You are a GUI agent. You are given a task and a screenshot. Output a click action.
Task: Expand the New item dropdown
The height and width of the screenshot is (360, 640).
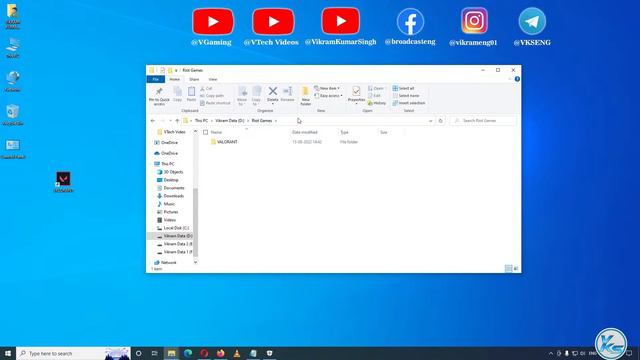click(327, 89)
